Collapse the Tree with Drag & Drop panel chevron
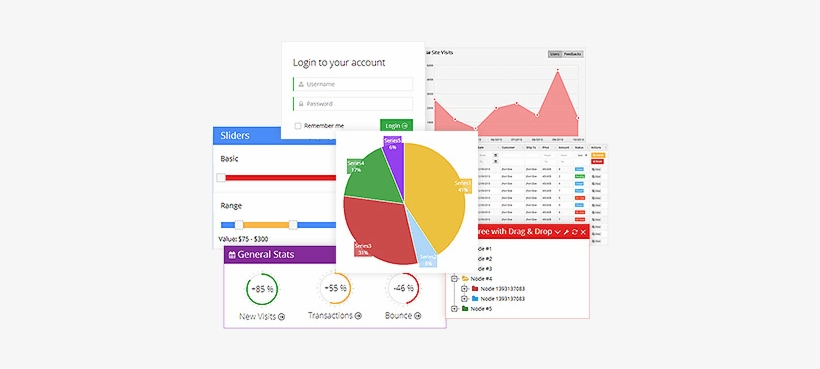 [558, 232]
